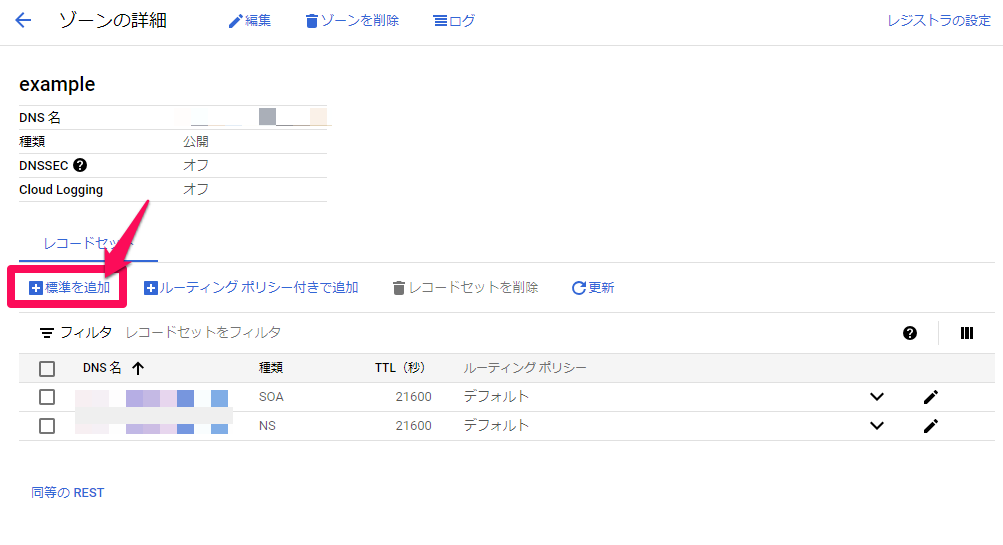The width and height of the screenshot is (1003, 545).
Task: Click the DNSSEC help question icon
Action: click(x=80, y=165)
